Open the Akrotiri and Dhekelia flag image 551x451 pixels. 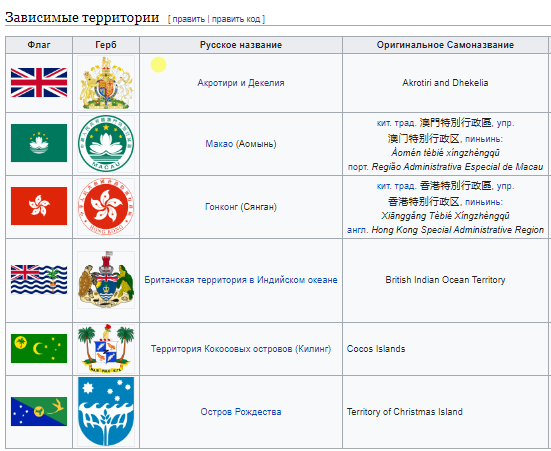(39, 83)
